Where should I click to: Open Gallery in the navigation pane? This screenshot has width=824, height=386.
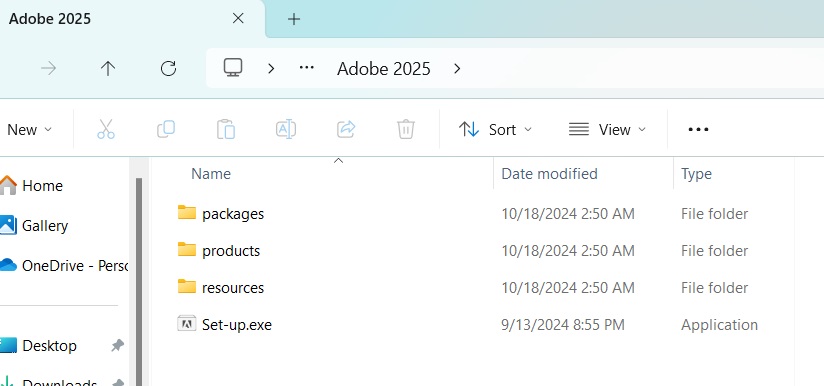[x=34, y=225]
